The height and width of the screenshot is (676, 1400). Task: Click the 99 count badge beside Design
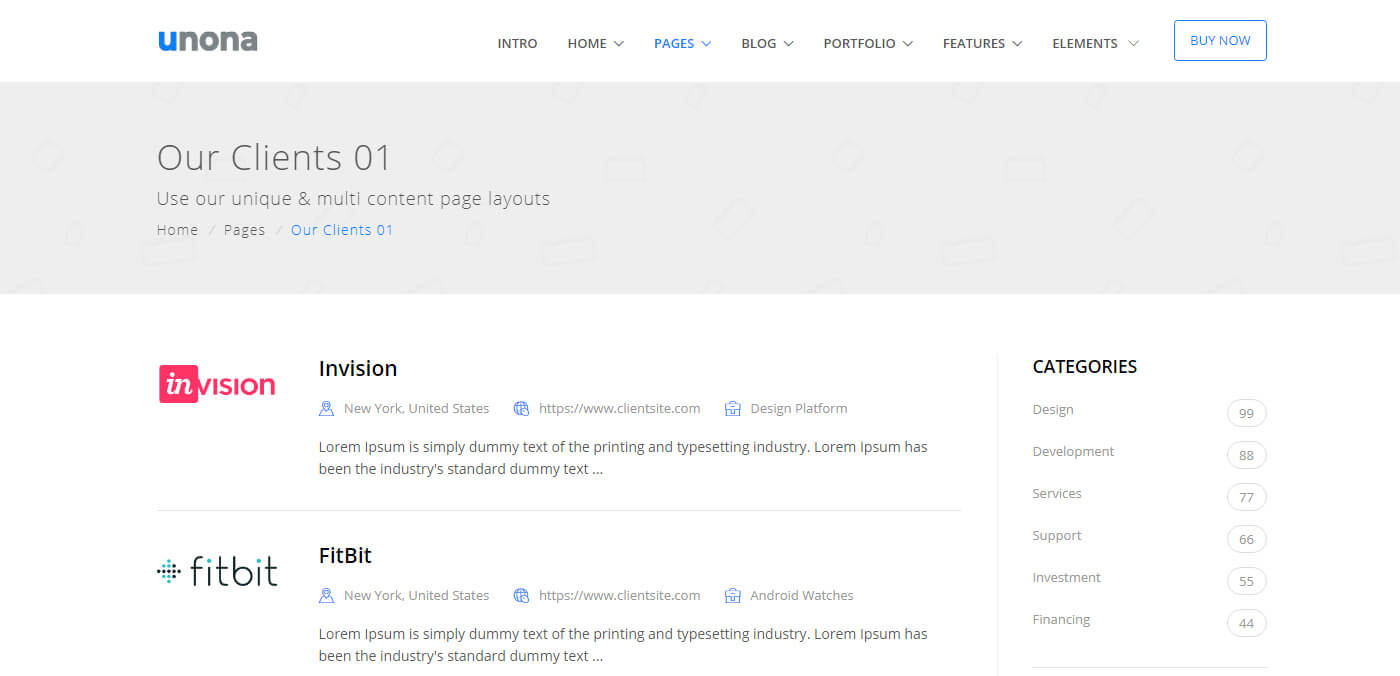1246,413
